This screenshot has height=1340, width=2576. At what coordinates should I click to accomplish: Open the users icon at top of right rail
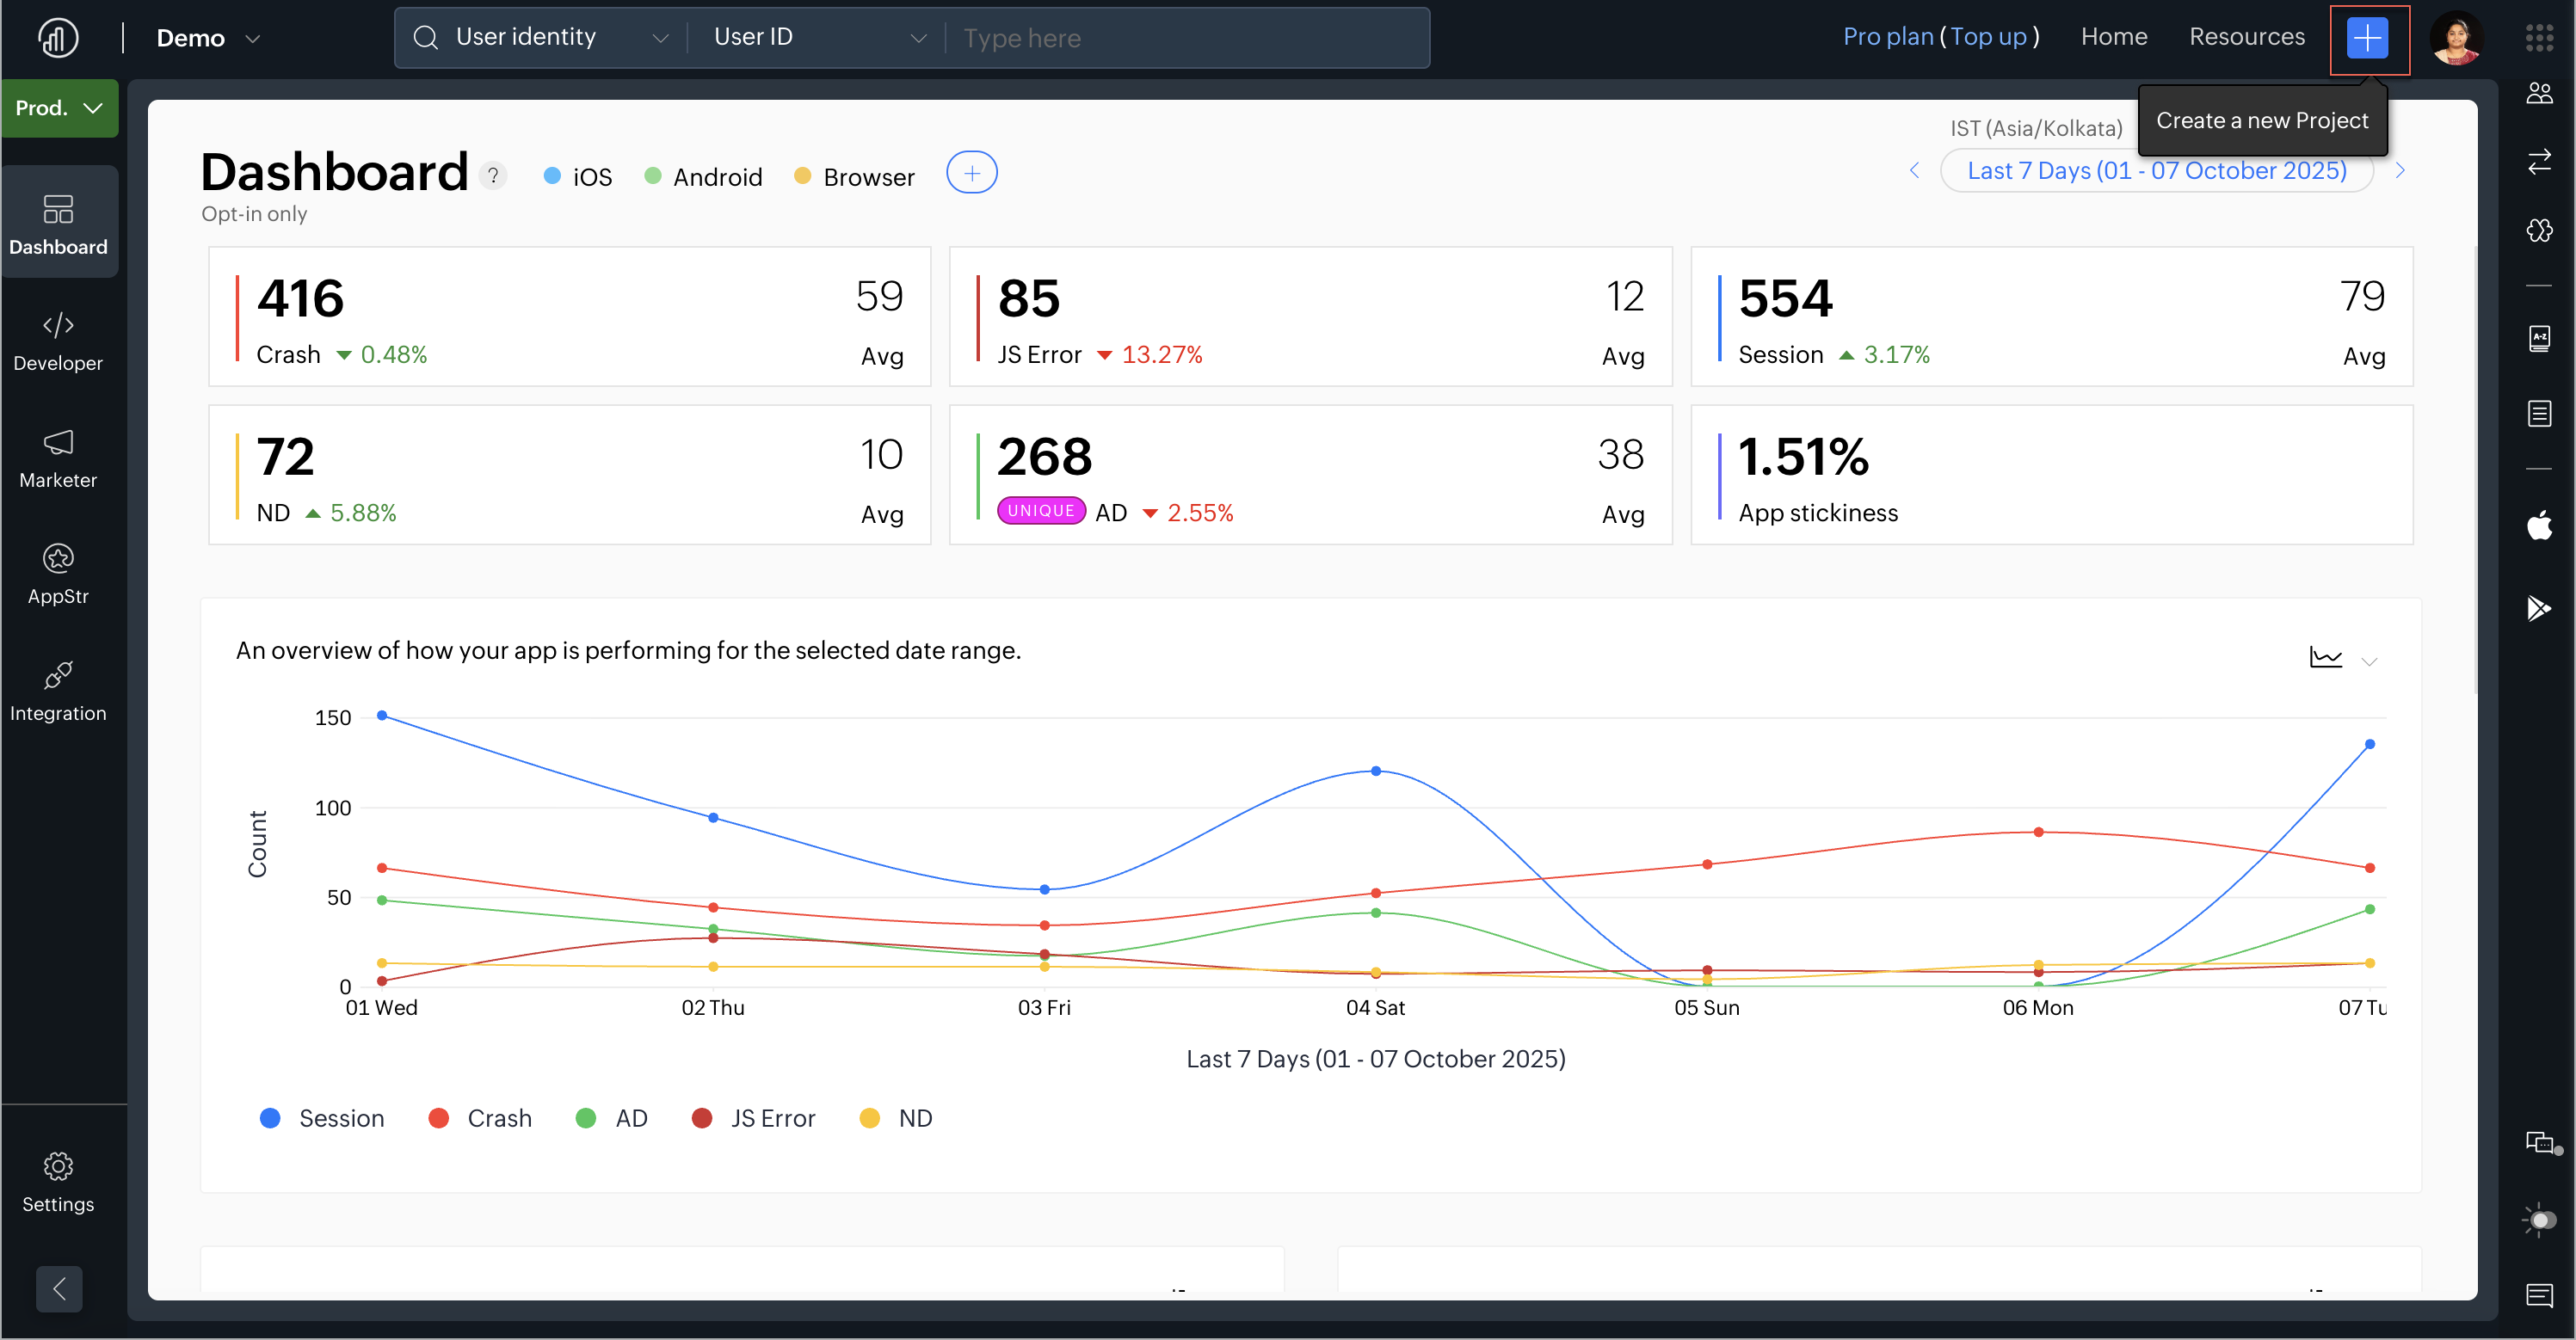pos(2539,93)
